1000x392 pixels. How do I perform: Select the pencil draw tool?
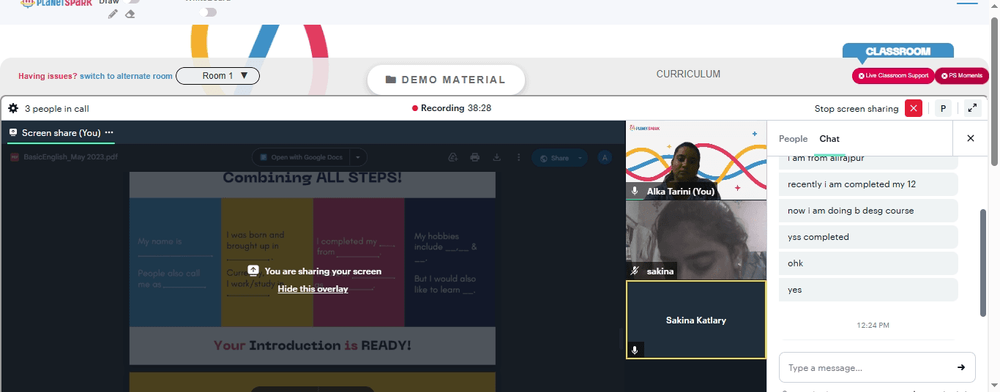point(113,14)
